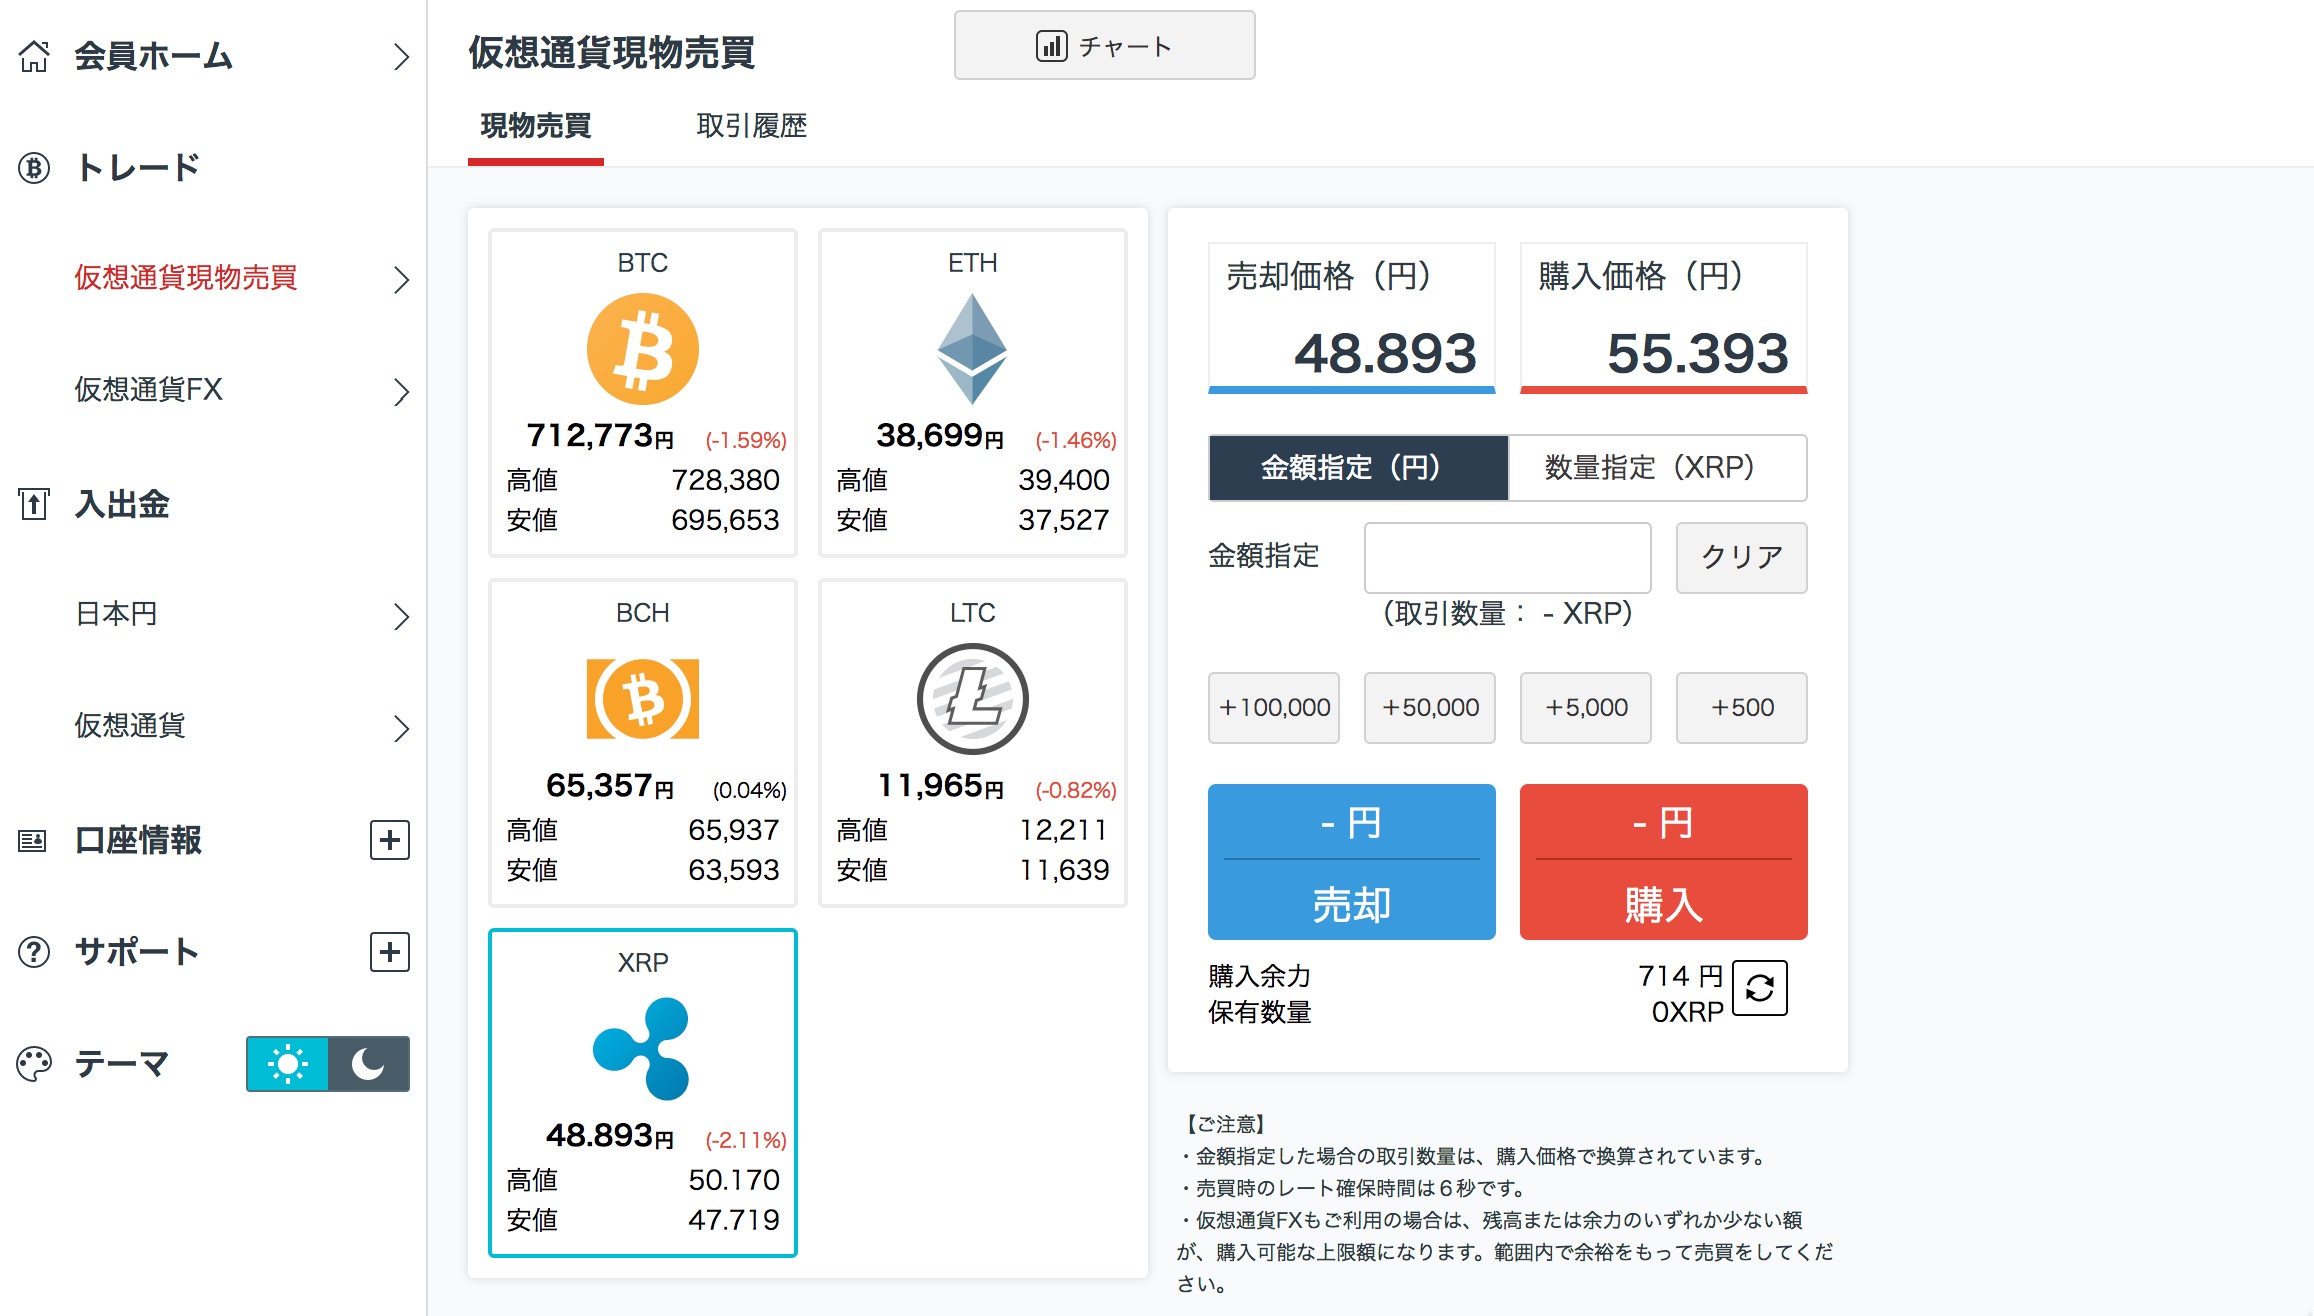Switch theme to dark moon mode
2314x1316 pixels.
tap(368, 1064)
